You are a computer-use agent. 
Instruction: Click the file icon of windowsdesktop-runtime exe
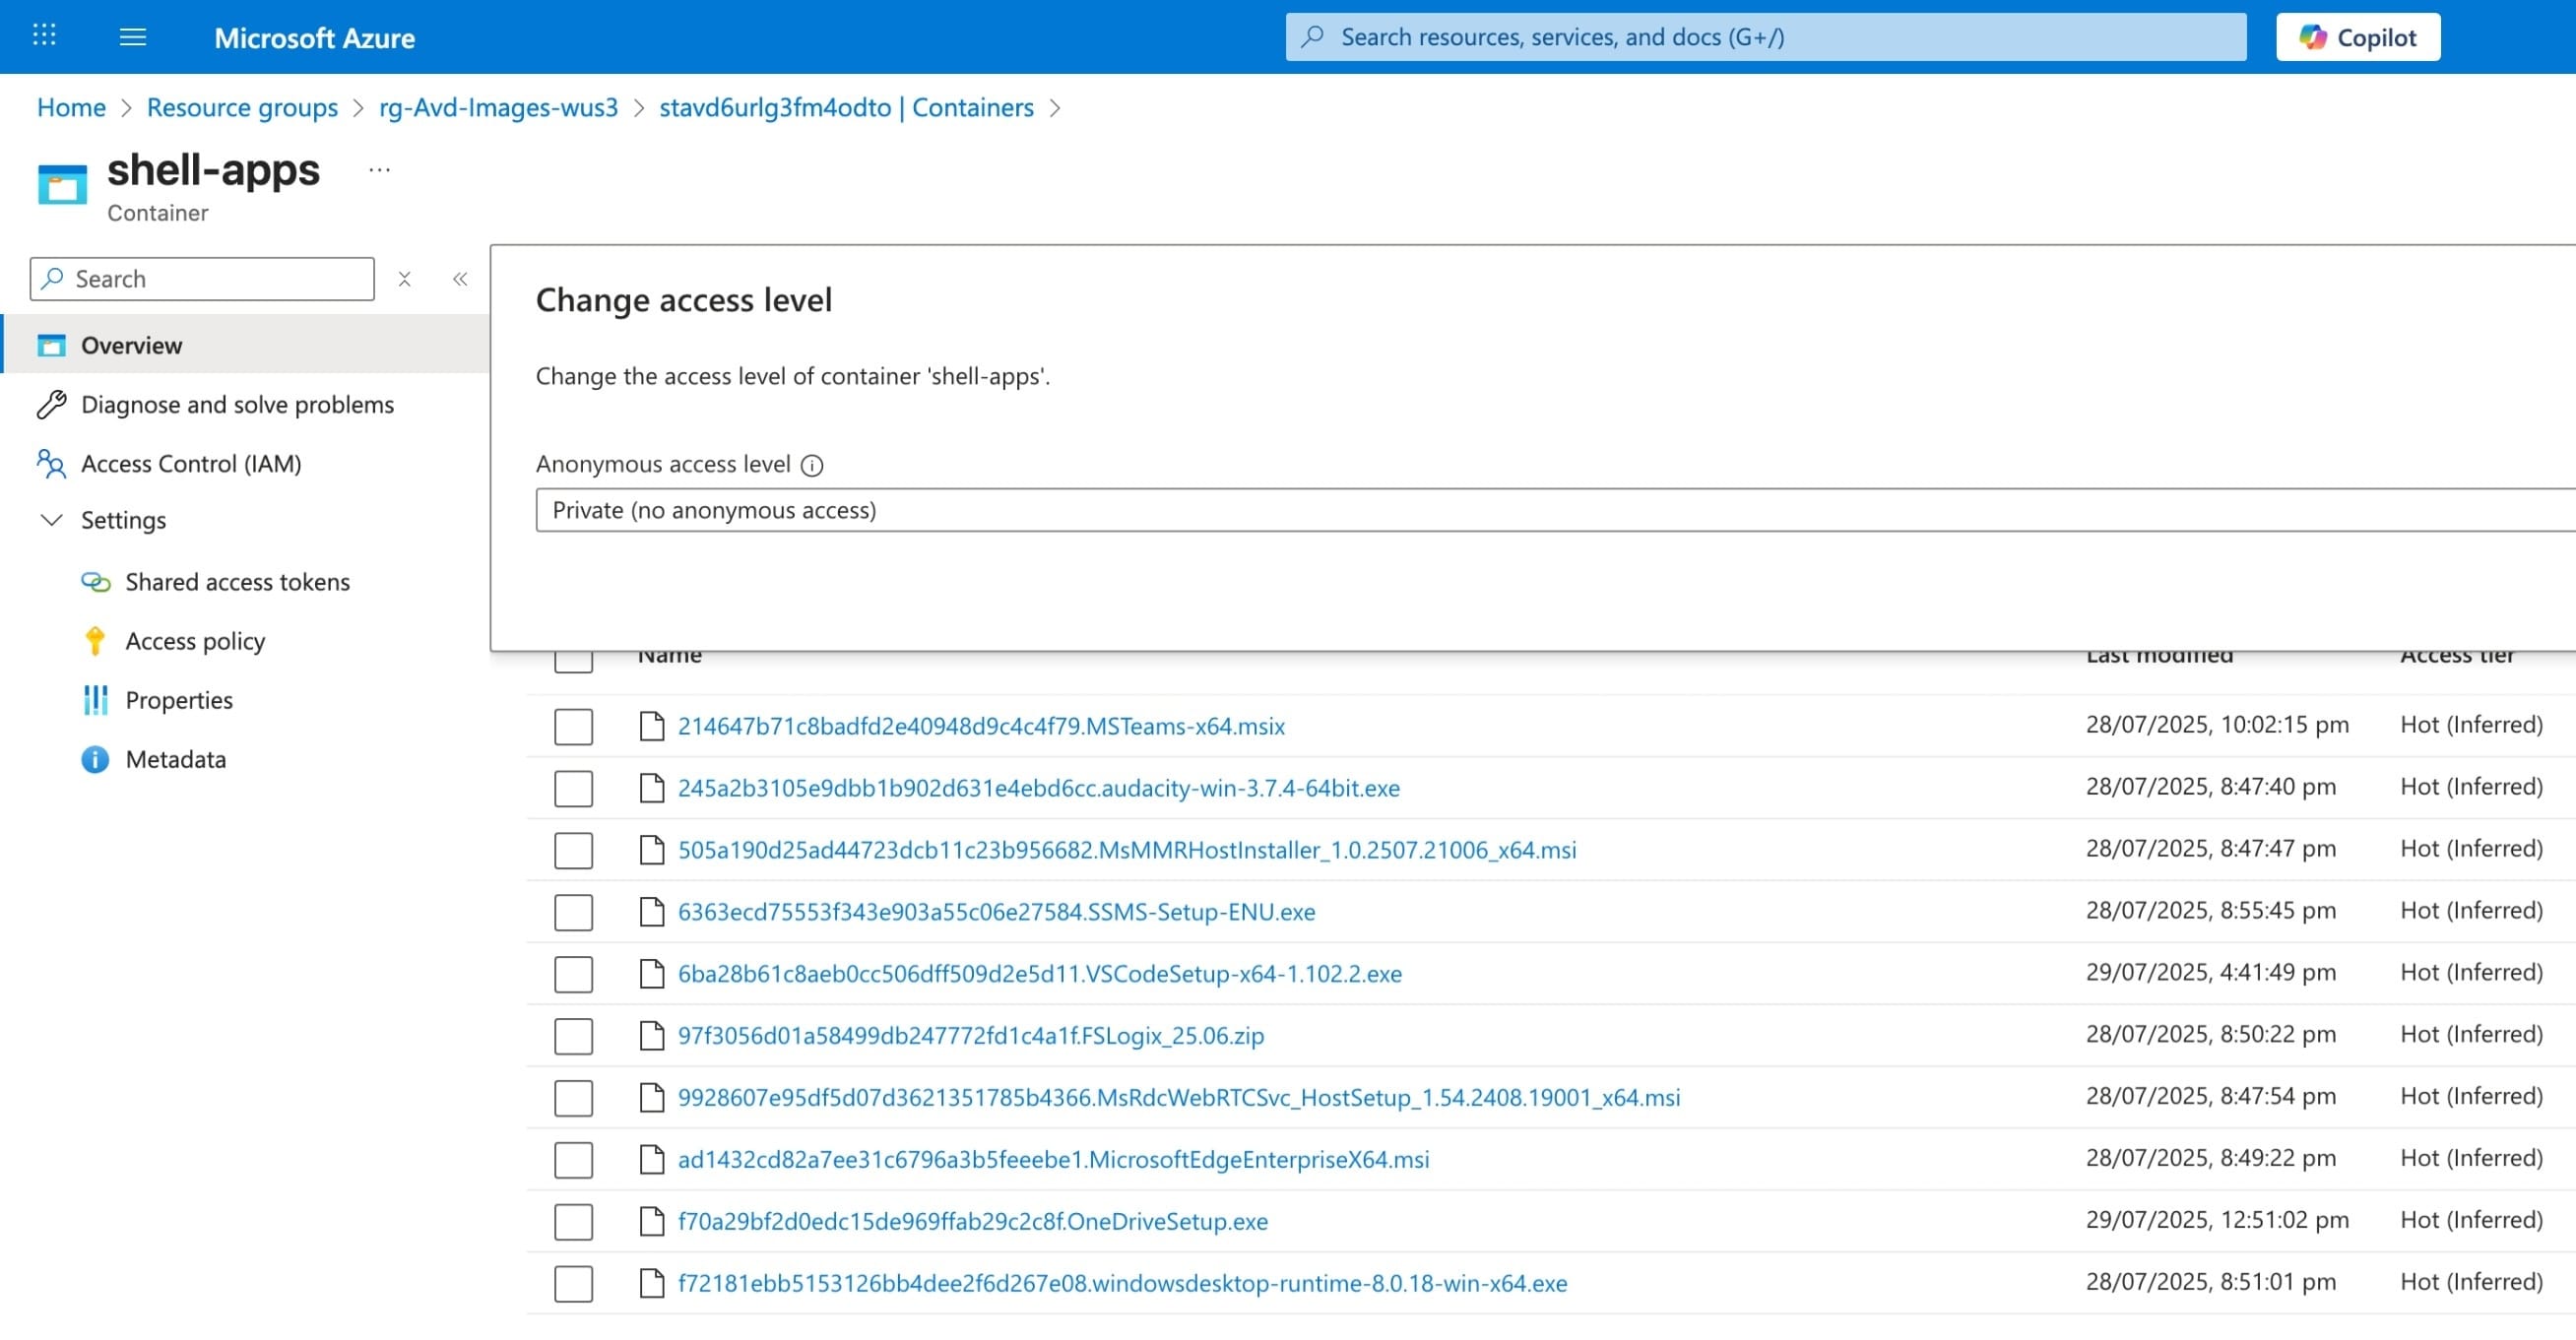point(652,1284)
